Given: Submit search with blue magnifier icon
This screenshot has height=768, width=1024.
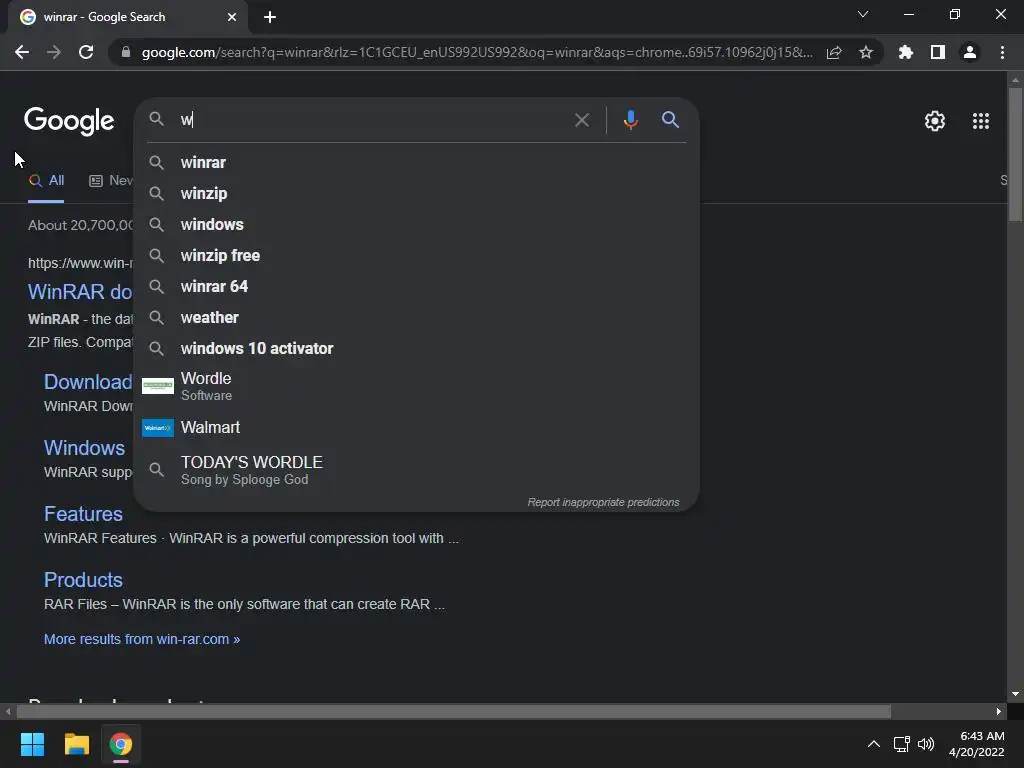Looking at the screenshot, I should coord(671,120).
